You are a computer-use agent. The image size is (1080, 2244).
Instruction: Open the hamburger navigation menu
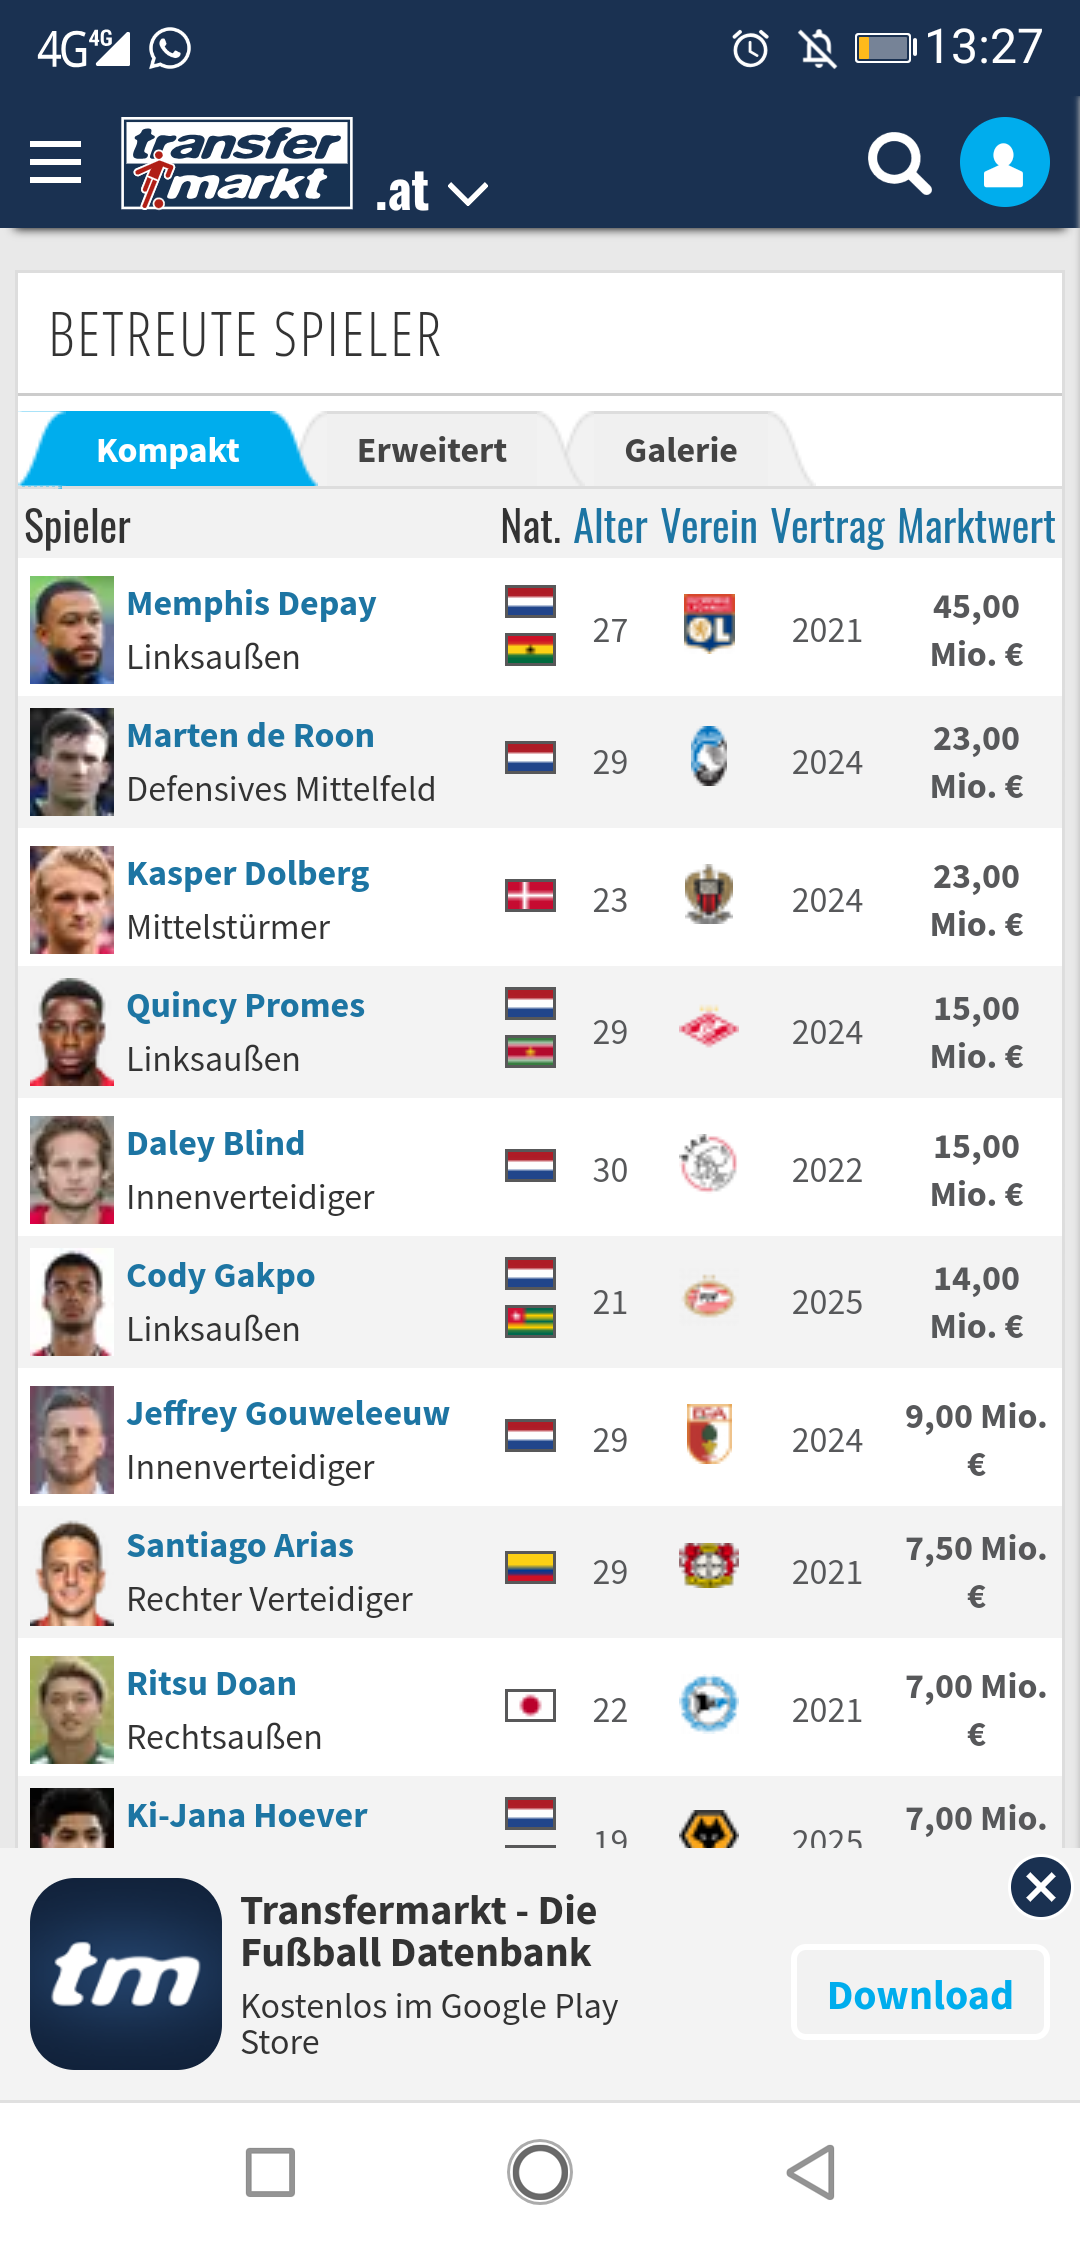click(x=55, y=162)
